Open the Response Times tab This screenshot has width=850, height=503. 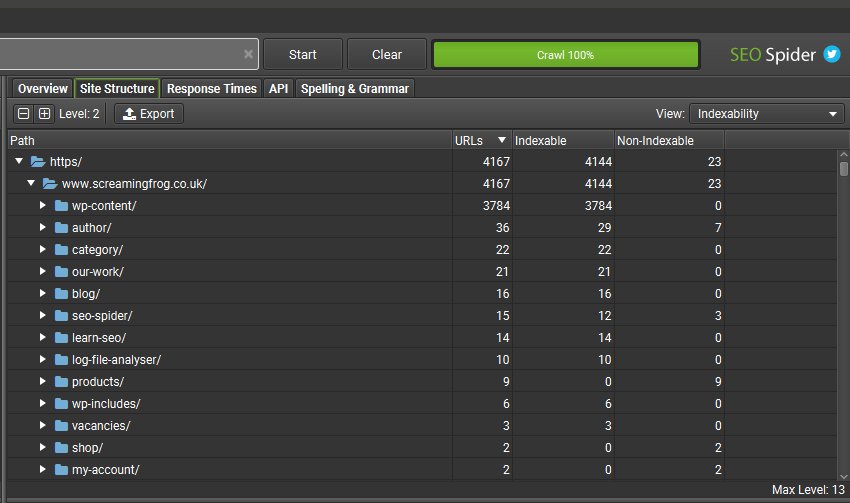pyautogui.click(x=211, y=88)
